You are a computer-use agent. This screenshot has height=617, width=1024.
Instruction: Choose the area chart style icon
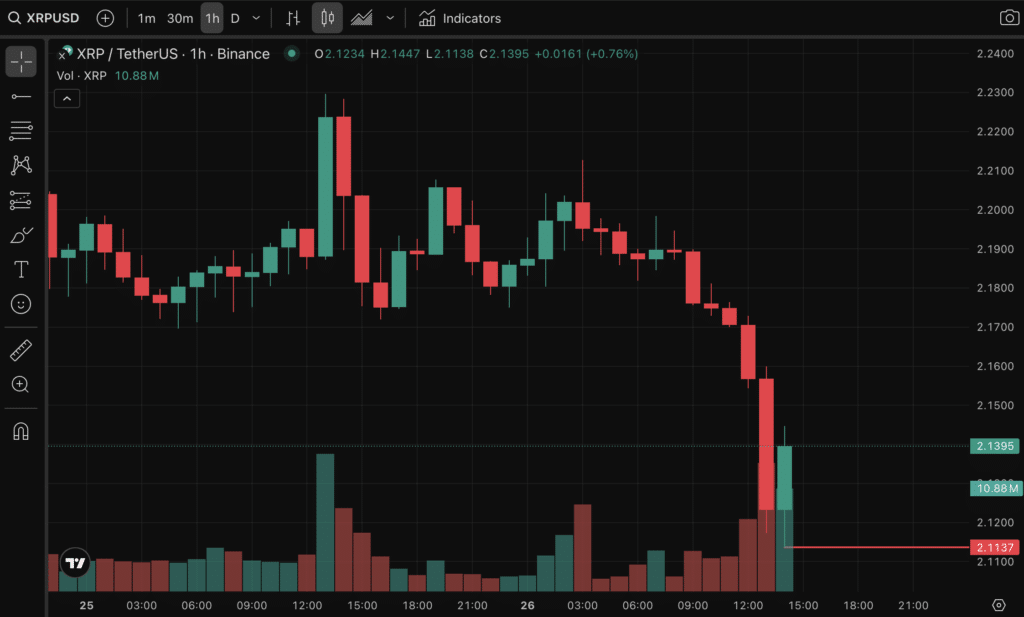pyautogui.click(x=362, y=18)
